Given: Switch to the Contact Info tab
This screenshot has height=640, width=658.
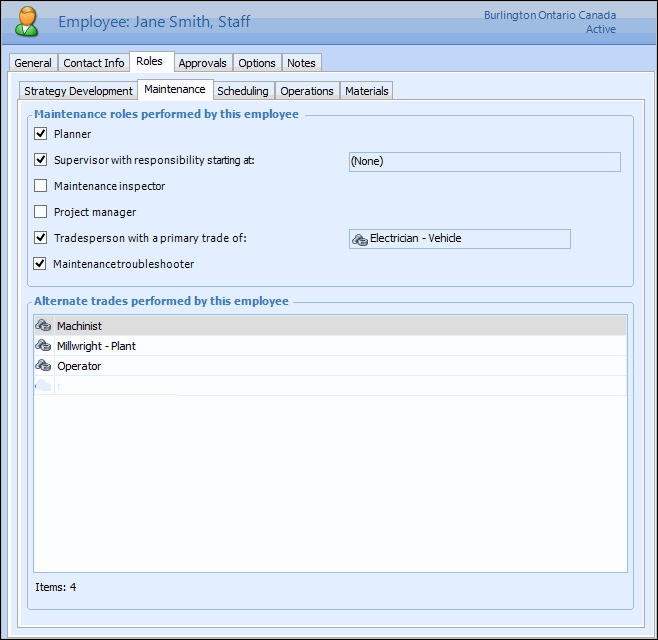Looking at the screenshot, I should point(94,63).
